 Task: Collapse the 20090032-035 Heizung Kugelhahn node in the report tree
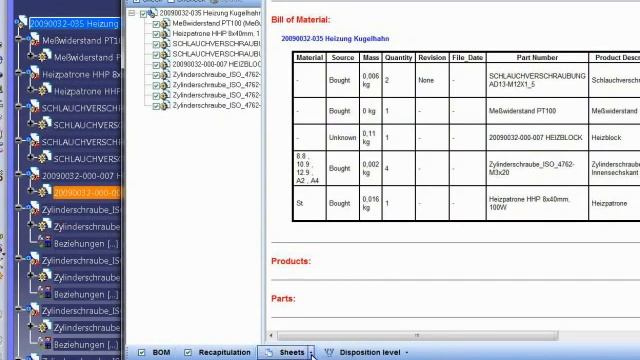[x=131, y=13]
